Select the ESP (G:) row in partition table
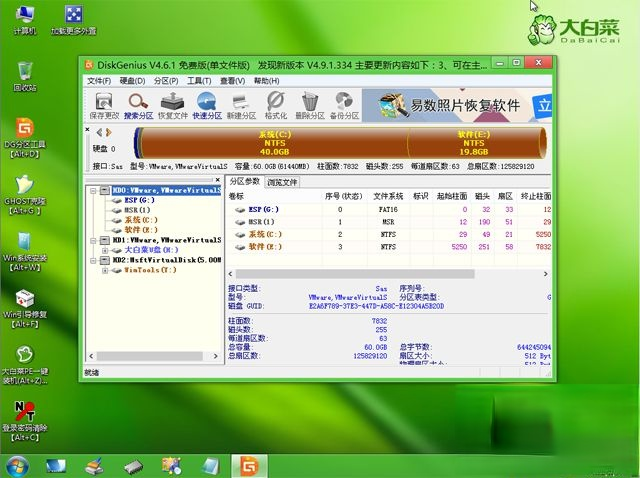This screenshot has width=640, height=478. tap(389, 209)
